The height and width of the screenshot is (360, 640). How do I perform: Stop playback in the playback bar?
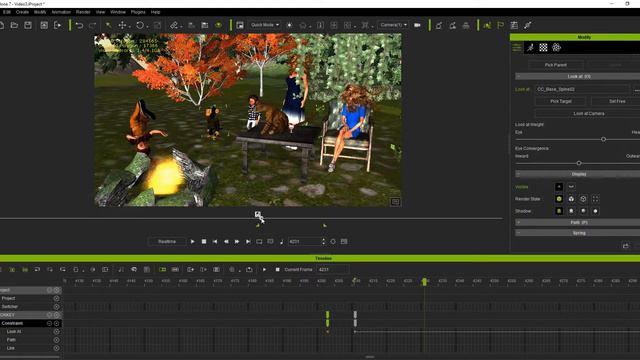tap(204, 242)
